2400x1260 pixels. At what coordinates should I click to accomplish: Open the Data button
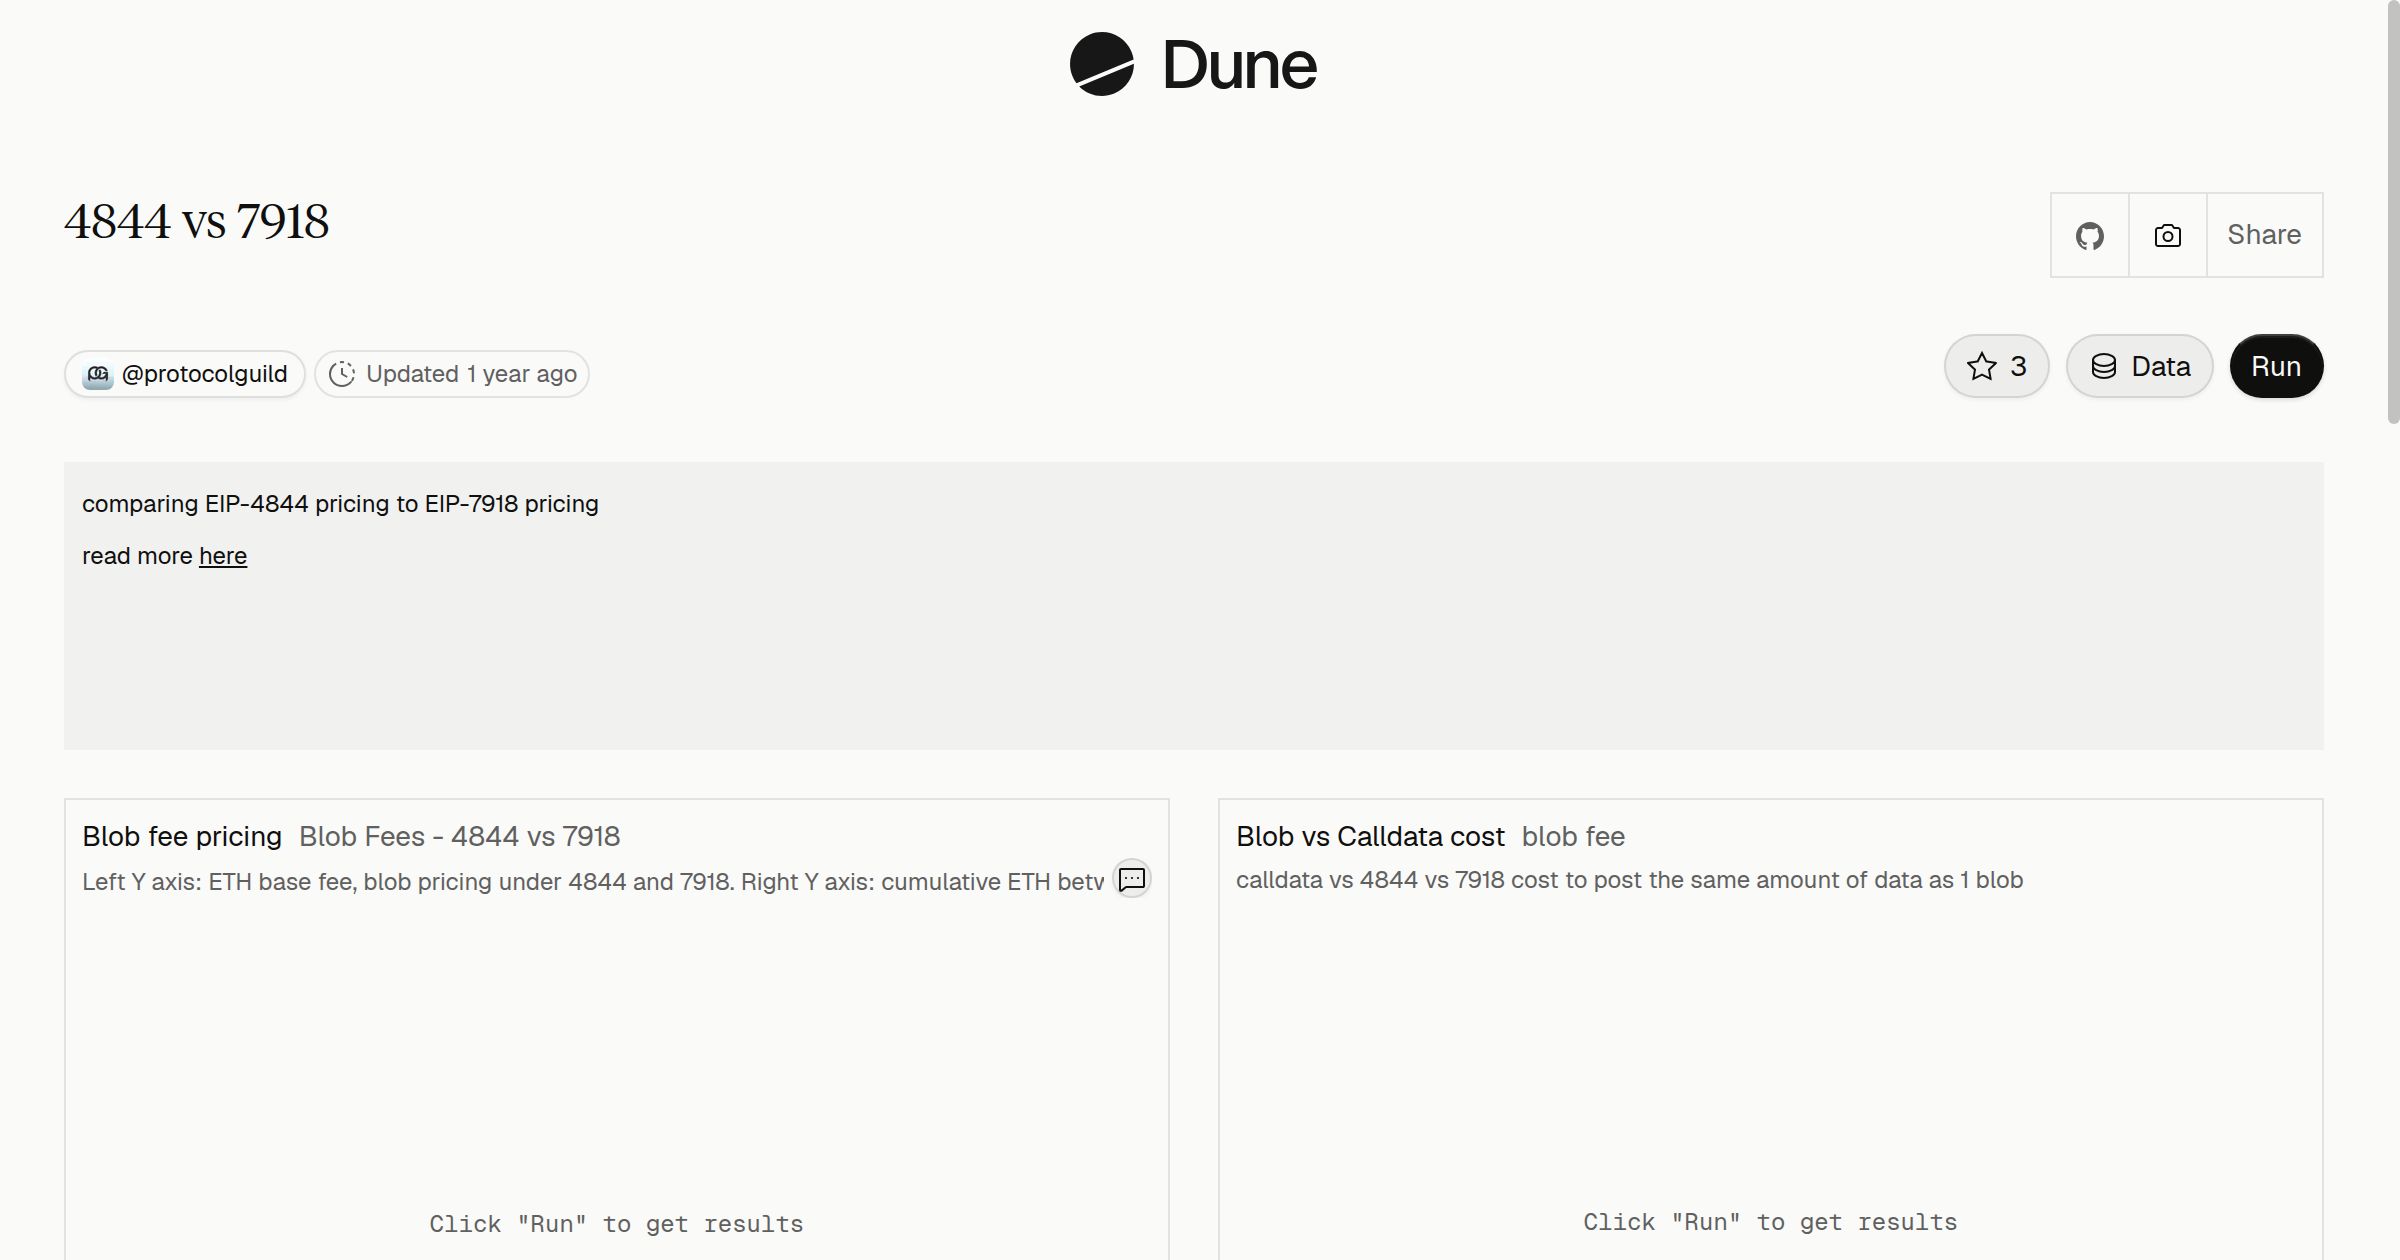point(2140,366)
